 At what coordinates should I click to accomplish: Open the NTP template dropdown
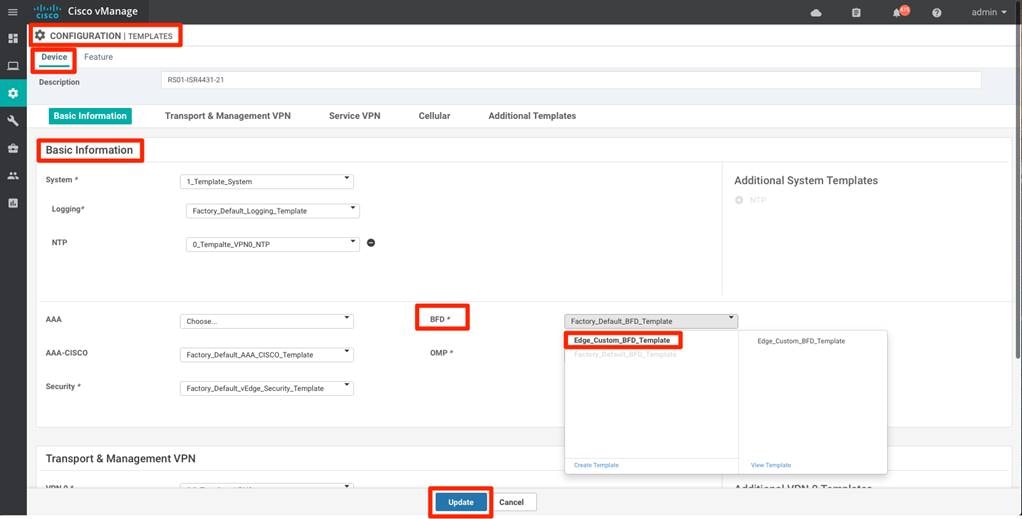coord(272,245)
